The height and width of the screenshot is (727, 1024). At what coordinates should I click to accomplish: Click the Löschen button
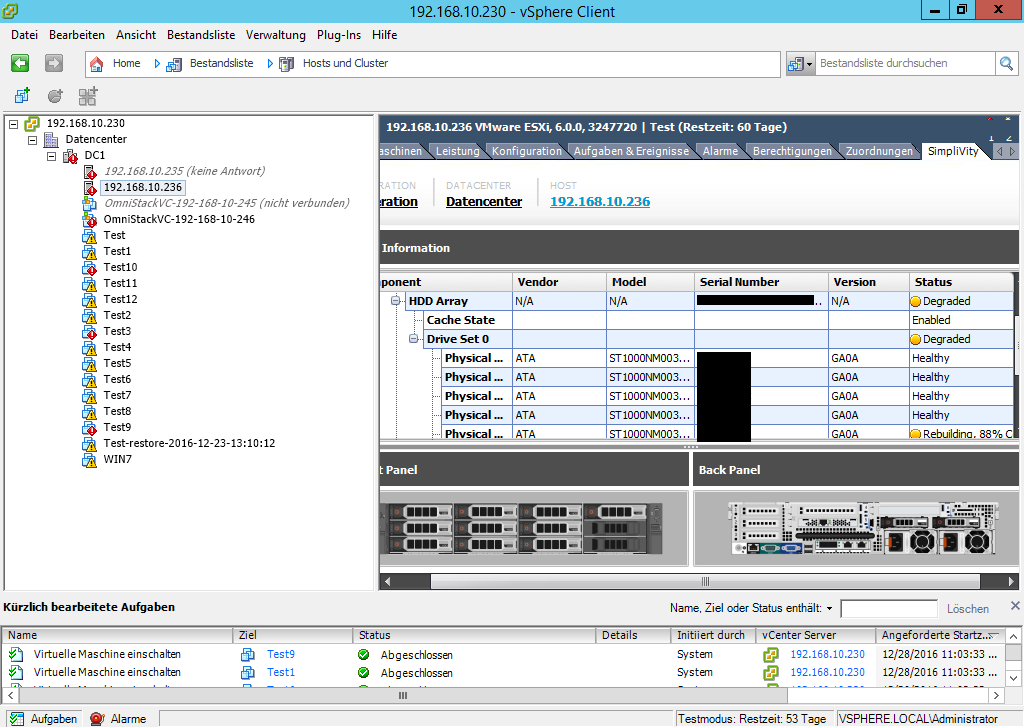[x=968, y=609]
